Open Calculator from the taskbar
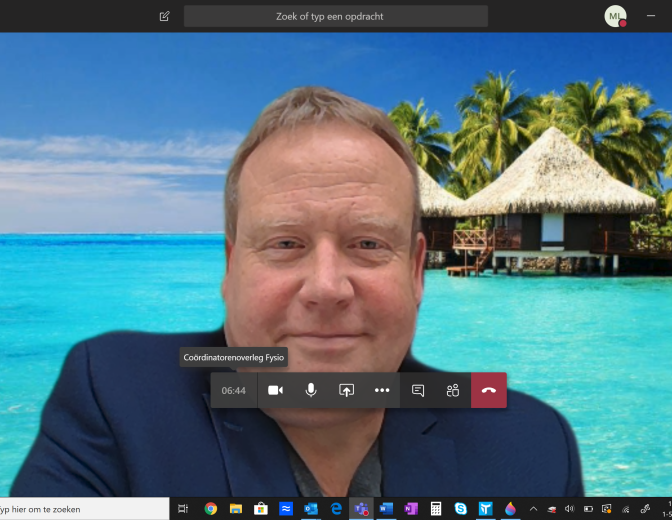This screenshot has height=520, width=672. [436, 509]
